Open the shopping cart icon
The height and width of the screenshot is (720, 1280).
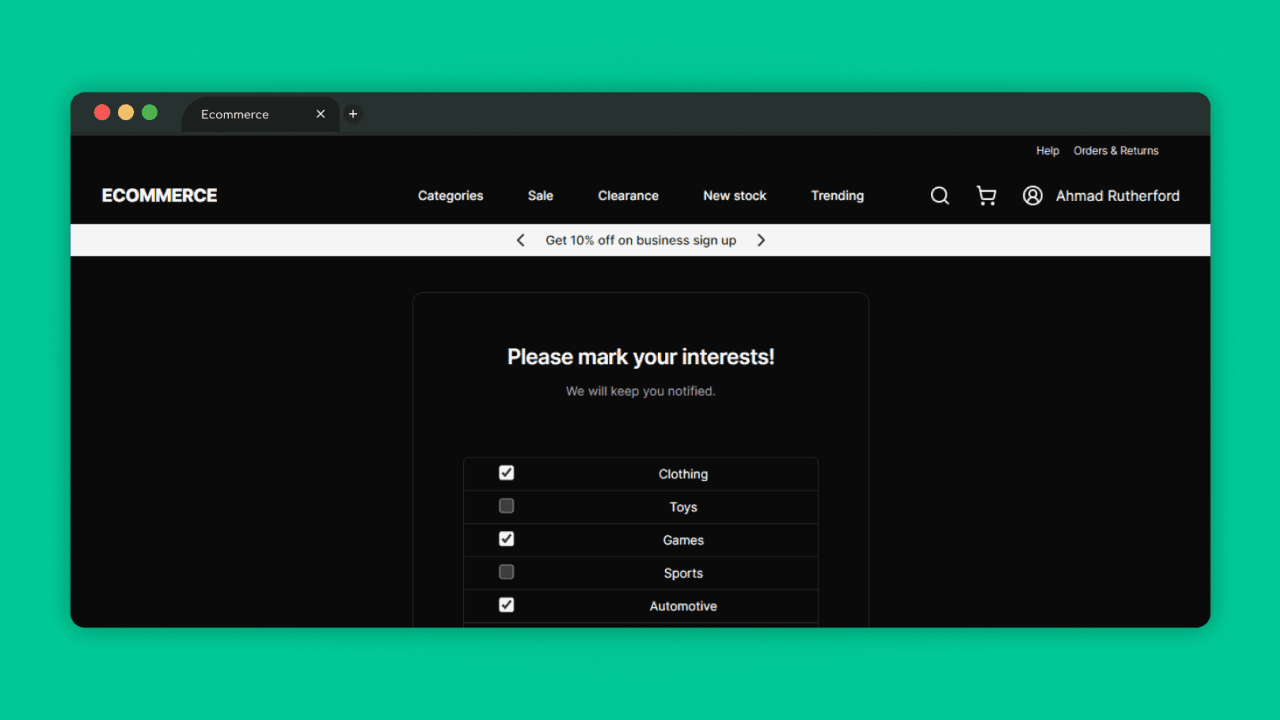[x=986, y=195]
